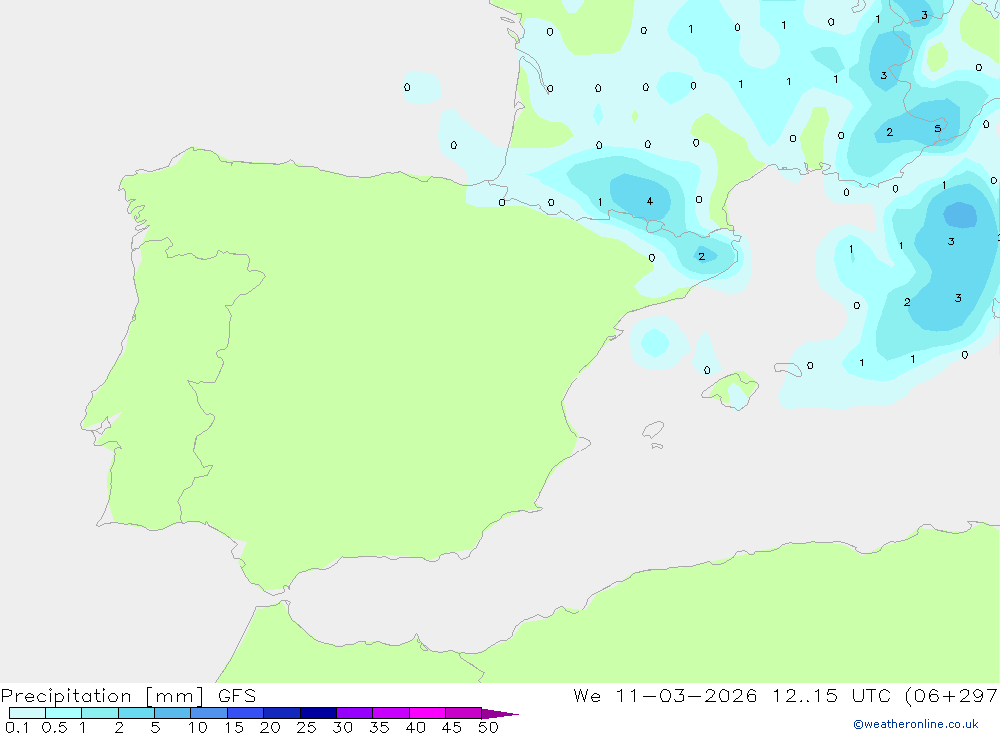Open the weatheronline.co.uk copyright link
This screenshot has height=733, width=1000.
916,724
